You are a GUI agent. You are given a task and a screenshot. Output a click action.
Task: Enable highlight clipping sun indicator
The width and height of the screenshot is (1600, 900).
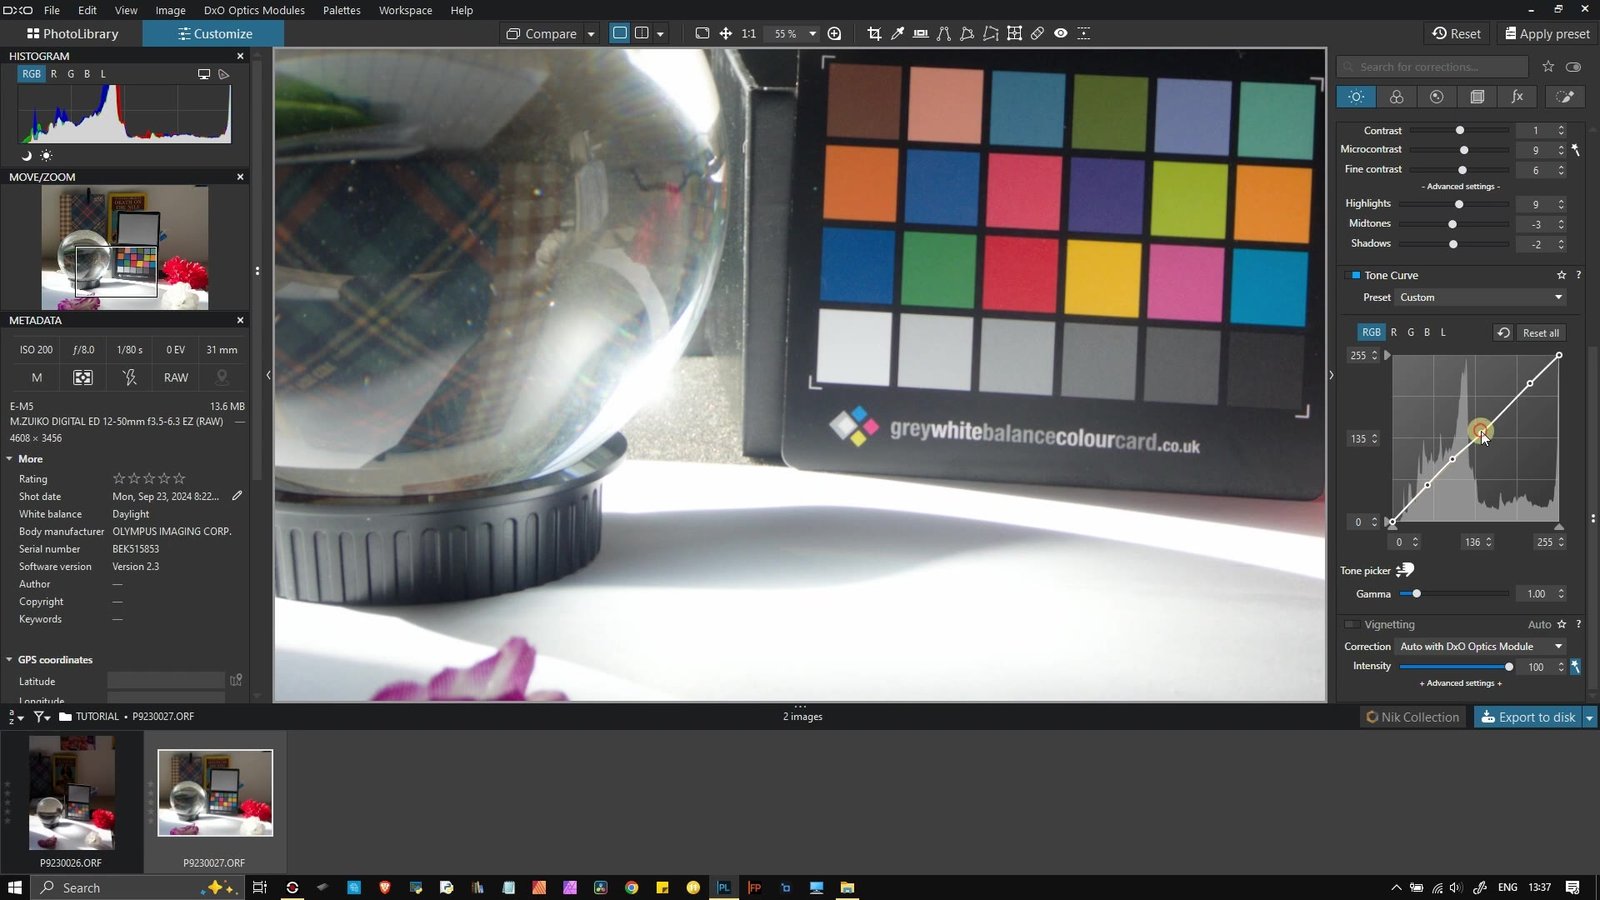point(46,155)
